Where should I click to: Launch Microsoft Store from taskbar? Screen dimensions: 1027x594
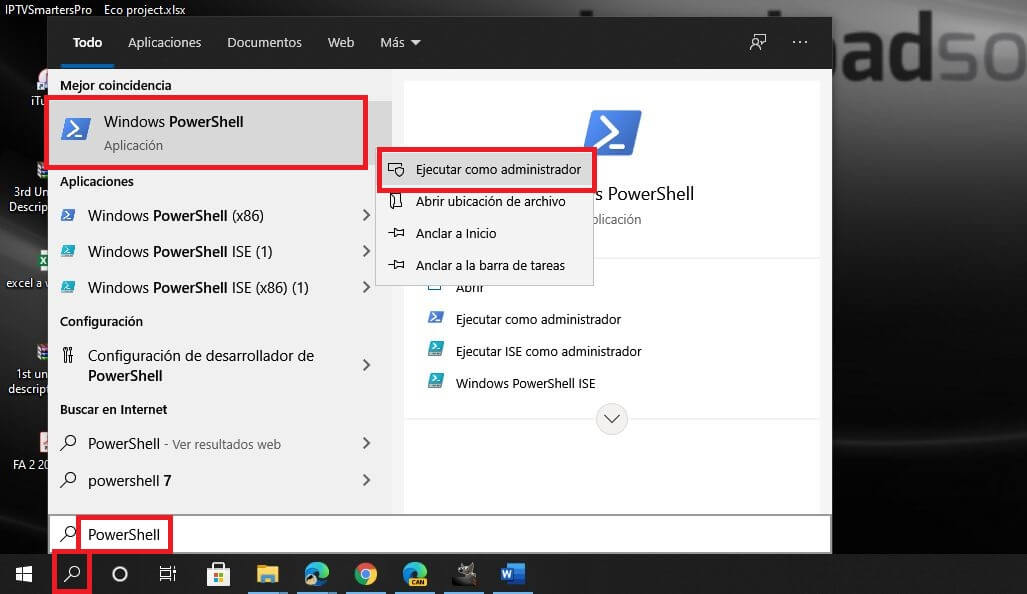tap(218, 574)
